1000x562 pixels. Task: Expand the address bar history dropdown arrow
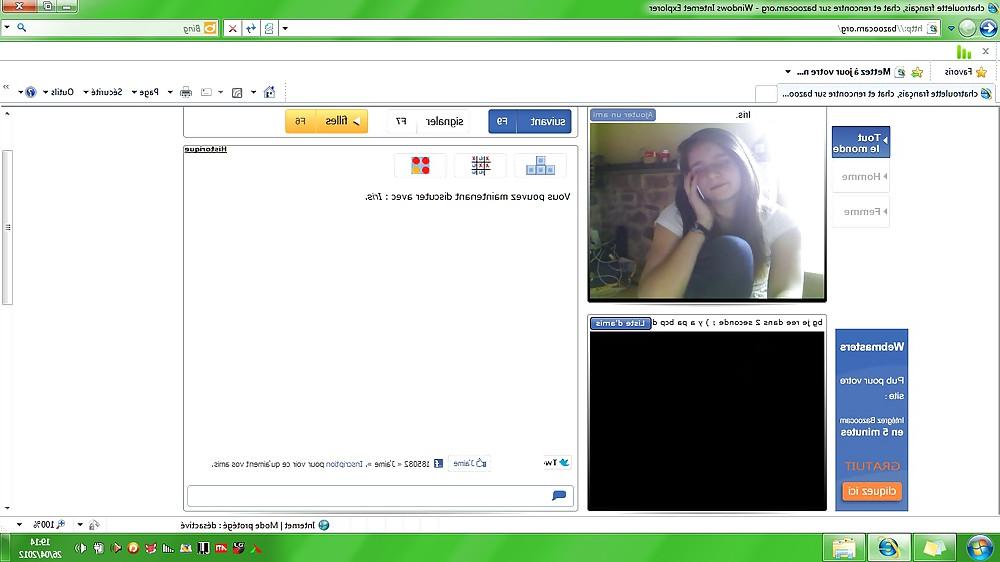tap(285, 28)
